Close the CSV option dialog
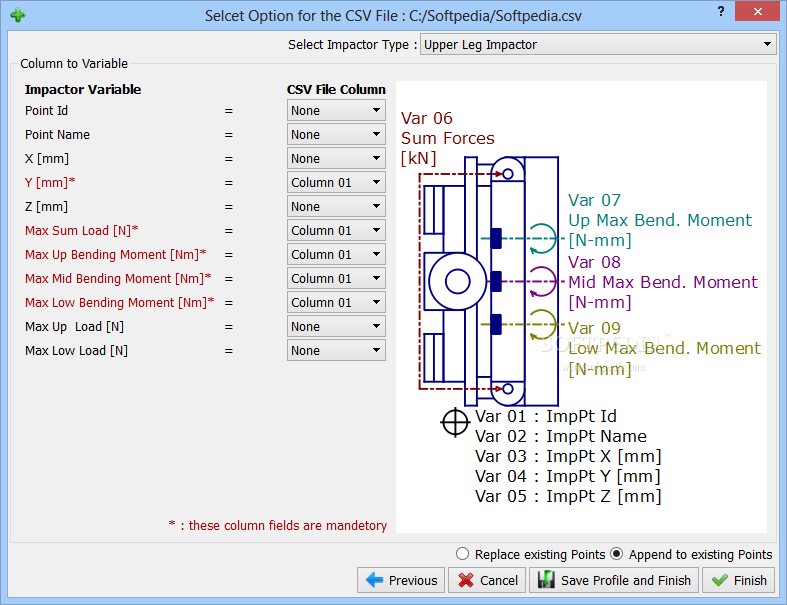The height and width of the screenshot is (605, 787). pos(757,11)
